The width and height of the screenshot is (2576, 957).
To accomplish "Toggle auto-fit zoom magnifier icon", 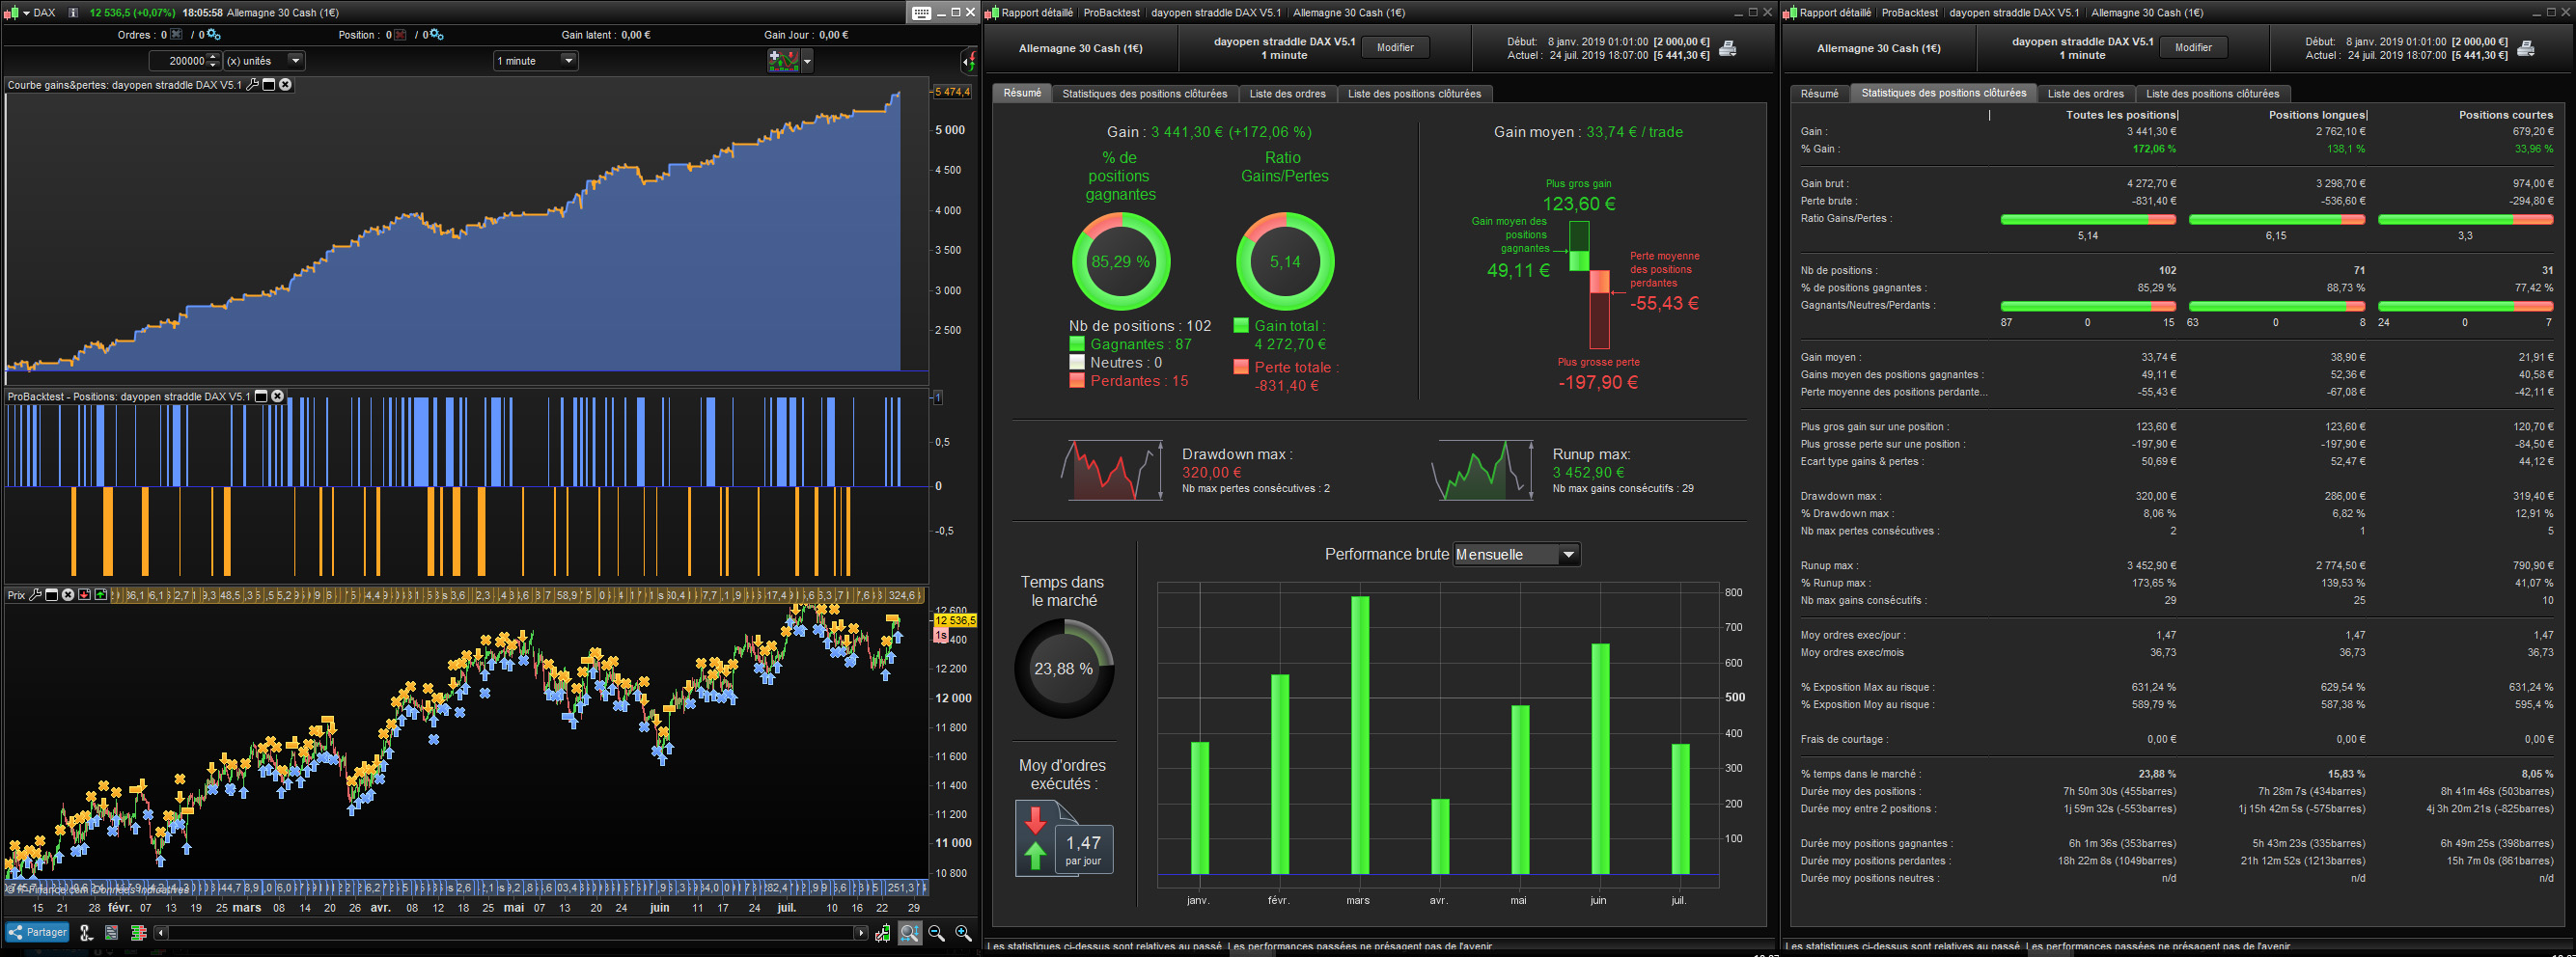I will (909, 932).
